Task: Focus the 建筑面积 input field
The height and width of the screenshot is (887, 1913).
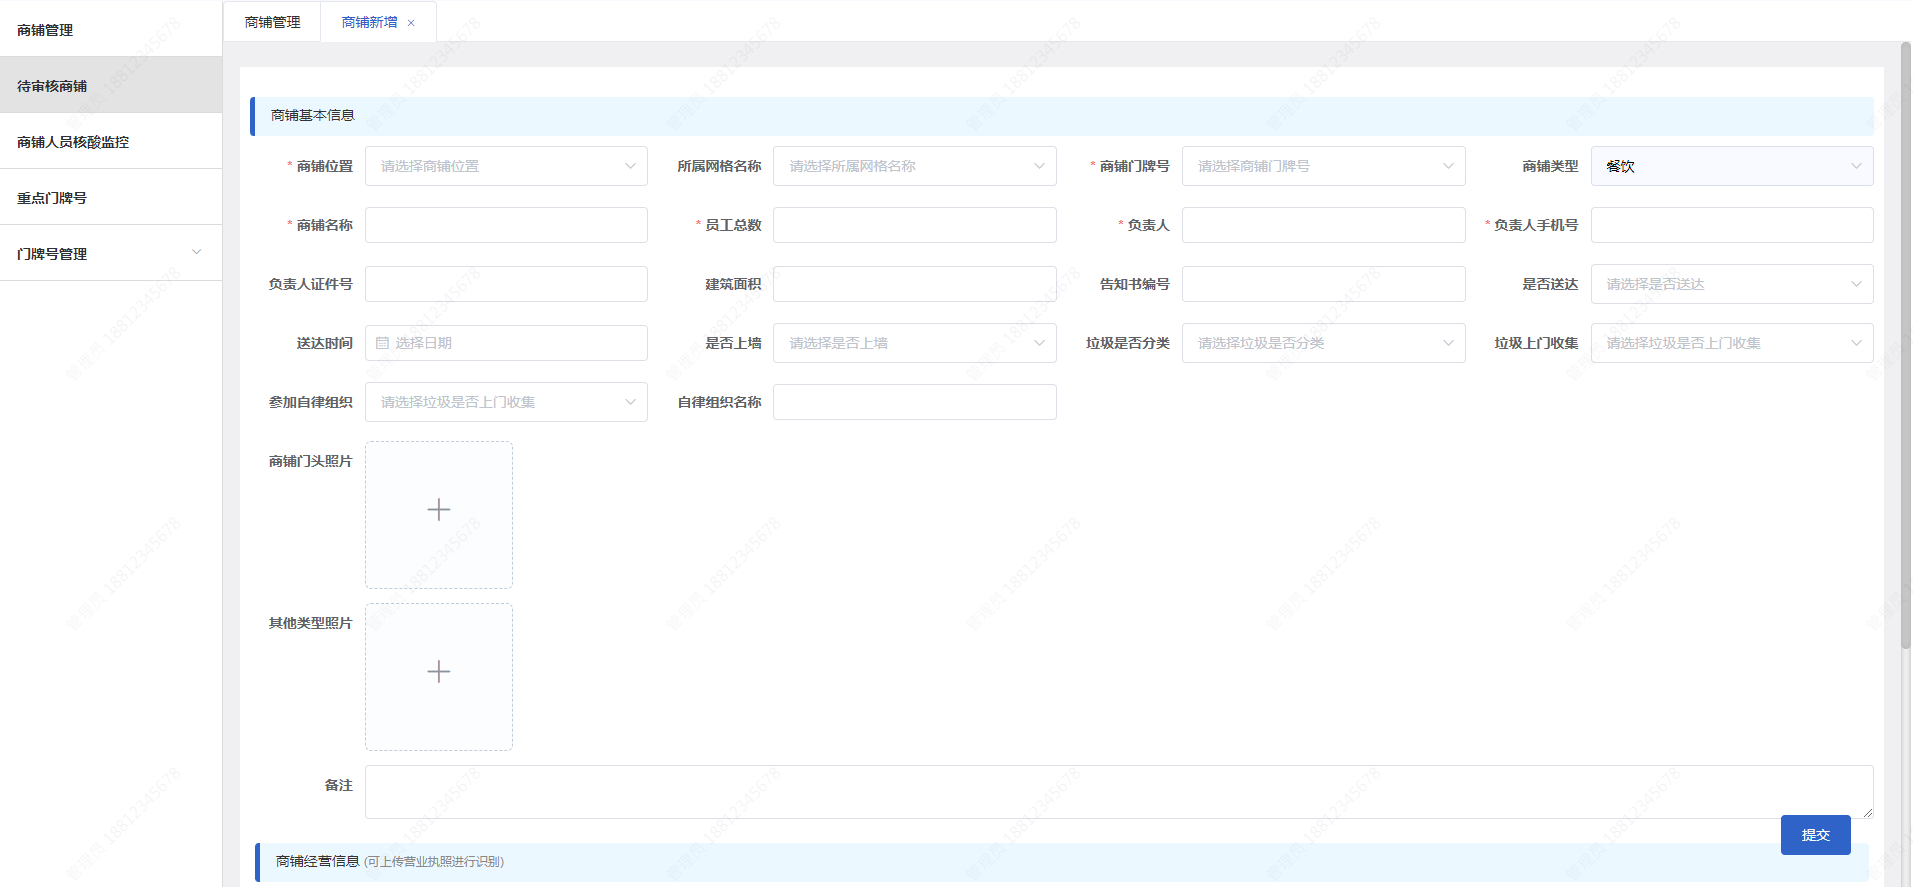Action: [915, 284]
